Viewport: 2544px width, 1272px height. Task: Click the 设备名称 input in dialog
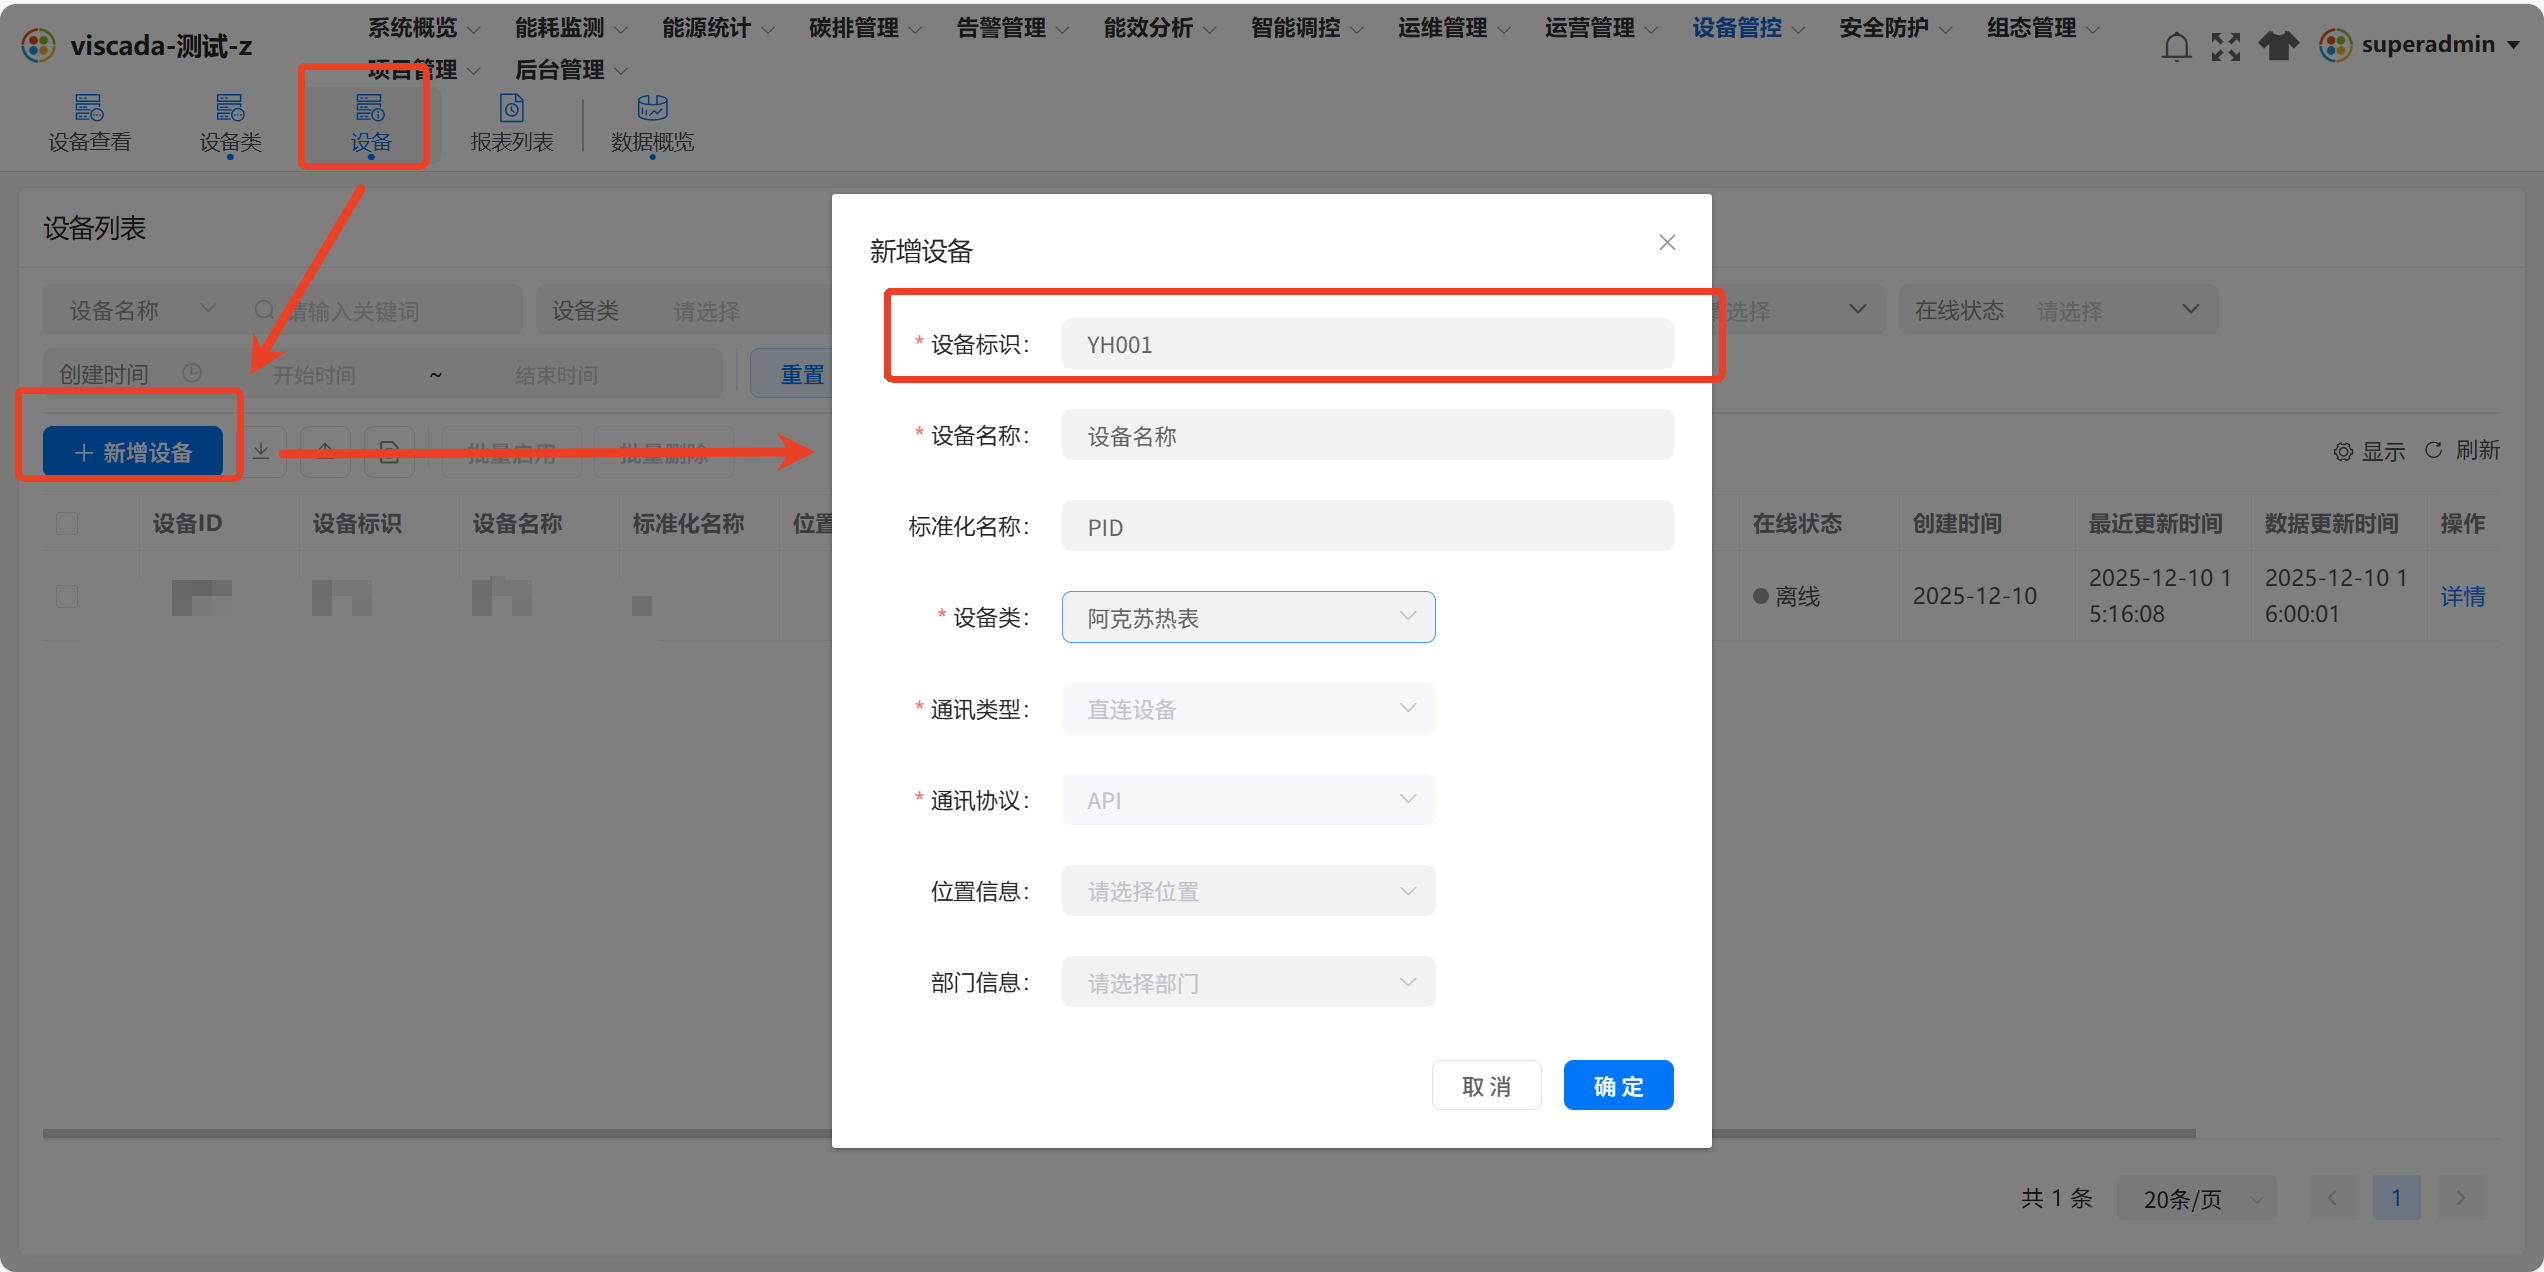[1367, 435]
